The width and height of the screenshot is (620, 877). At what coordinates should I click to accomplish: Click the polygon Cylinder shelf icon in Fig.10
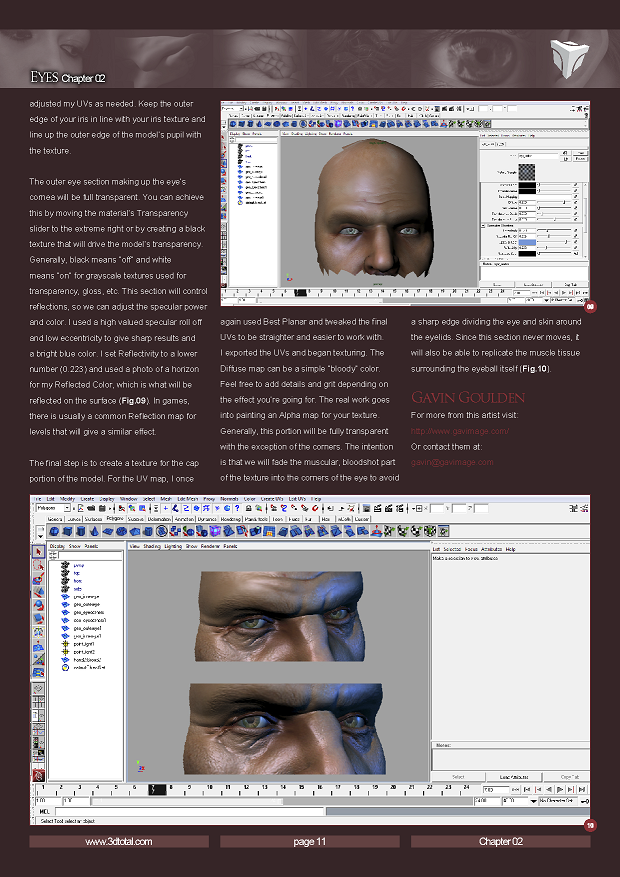[x=80, y=531]
